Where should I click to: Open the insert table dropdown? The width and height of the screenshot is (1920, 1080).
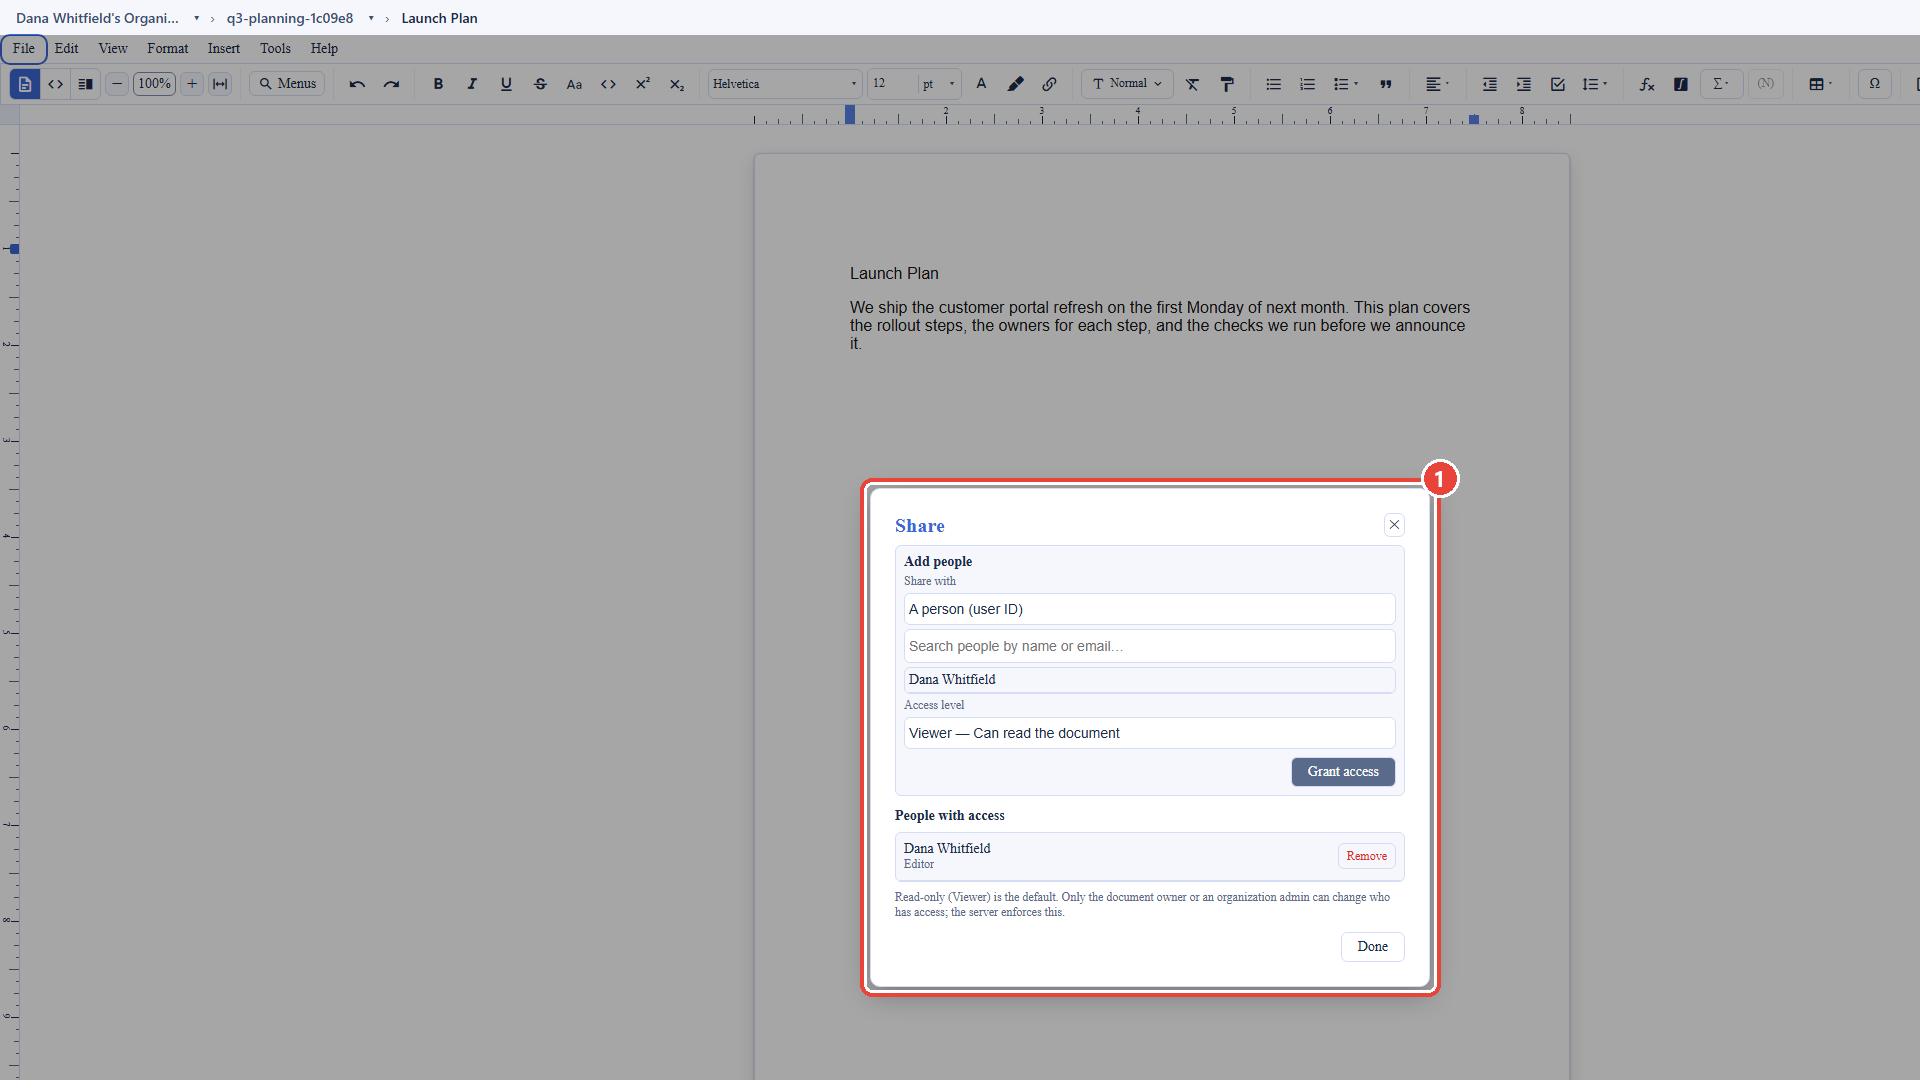[x=1820, y=84]
